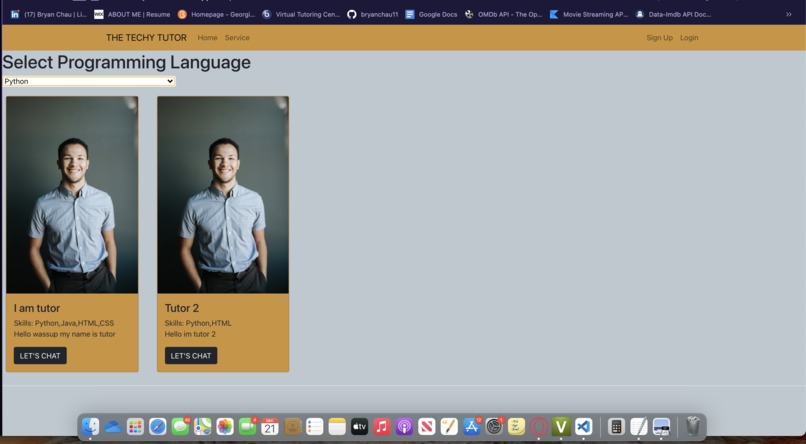Open Notes app in dock
Viewport: 806px width, 444px height.
pyautogui.click(x=337, y=427)
